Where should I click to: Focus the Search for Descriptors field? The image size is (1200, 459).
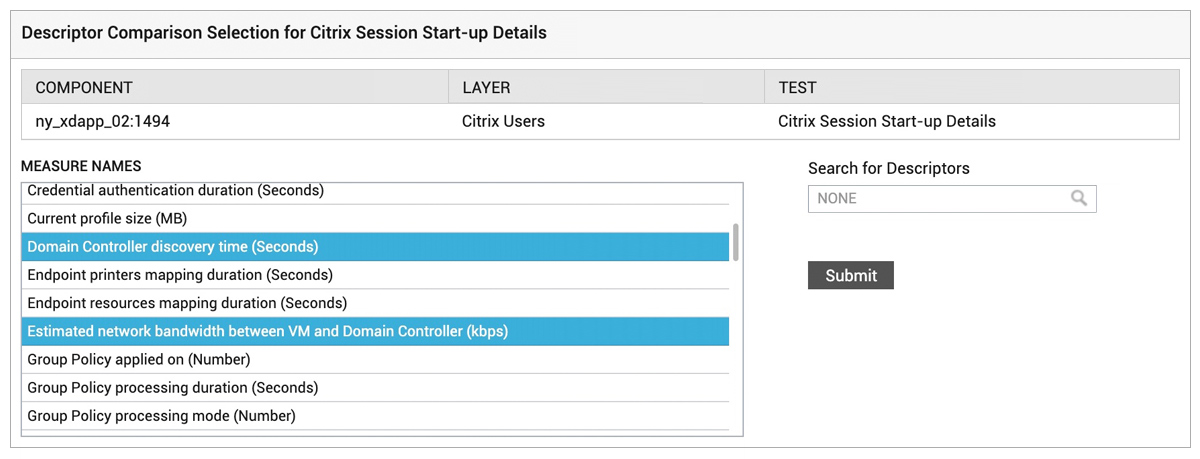click(952, 198)
